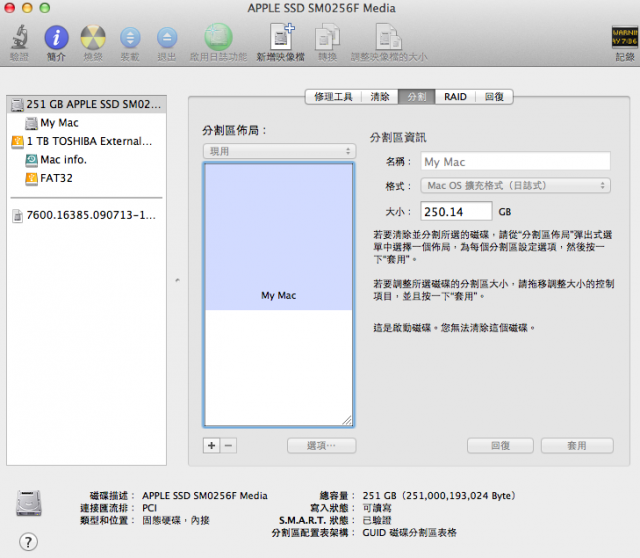Click the 分割區資訊 heading
The width and height of the screenshot is (640, 558).
tap(398, 138)
